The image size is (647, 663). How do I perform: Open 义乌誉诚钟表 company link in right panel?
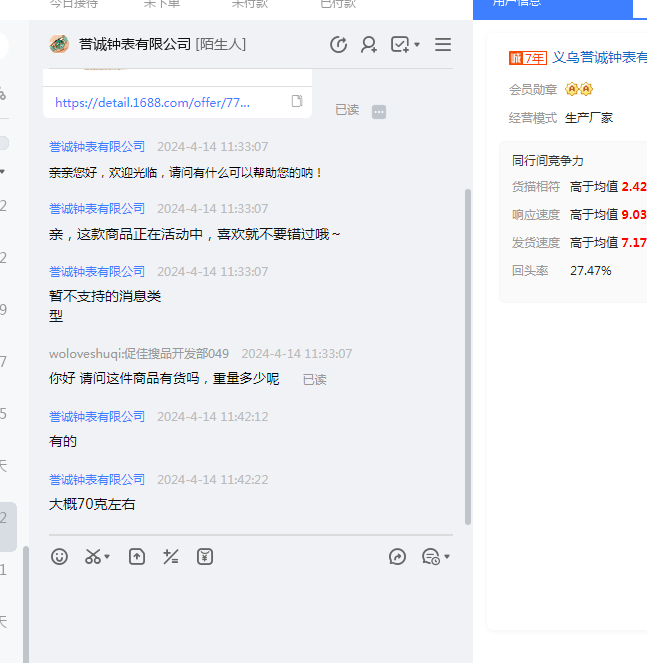599,57
